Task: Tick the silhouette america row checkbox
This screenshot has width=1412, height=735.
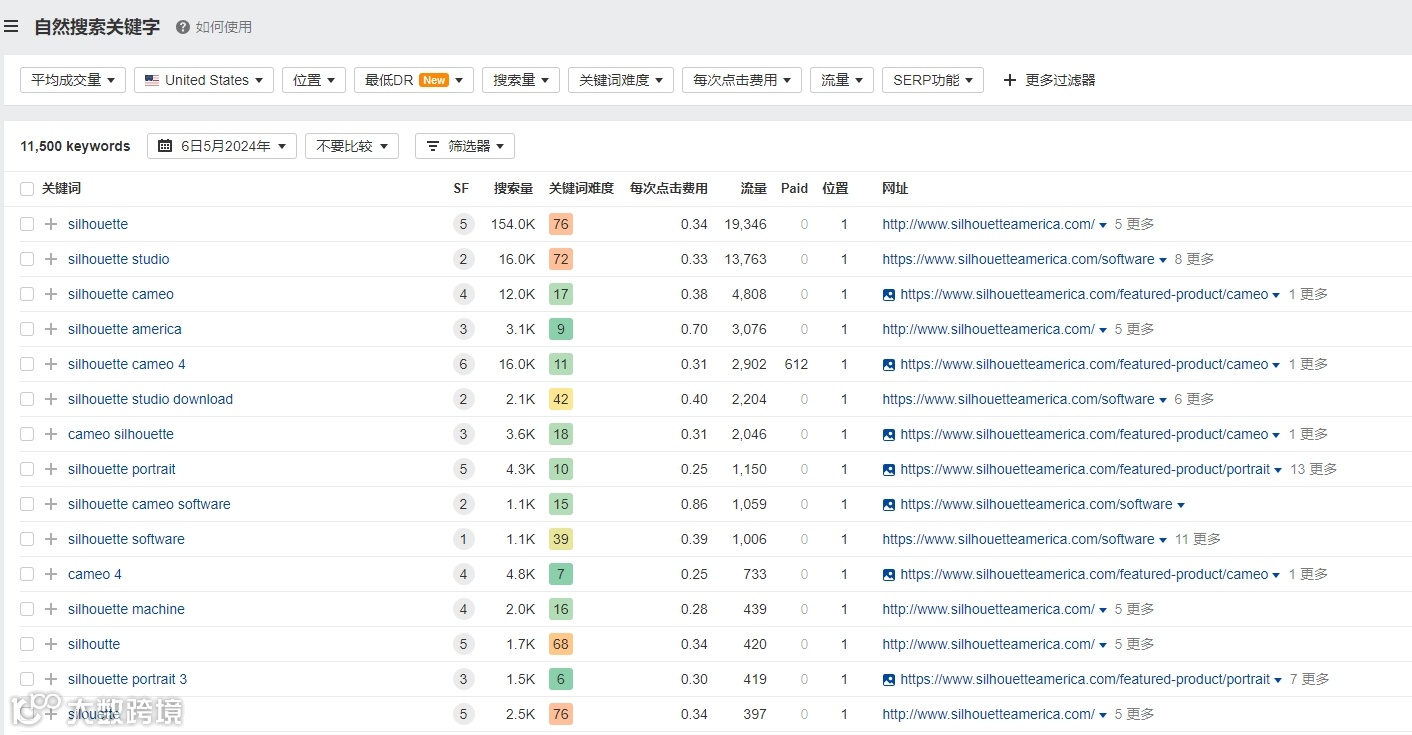Action: [x=27, y=329]
